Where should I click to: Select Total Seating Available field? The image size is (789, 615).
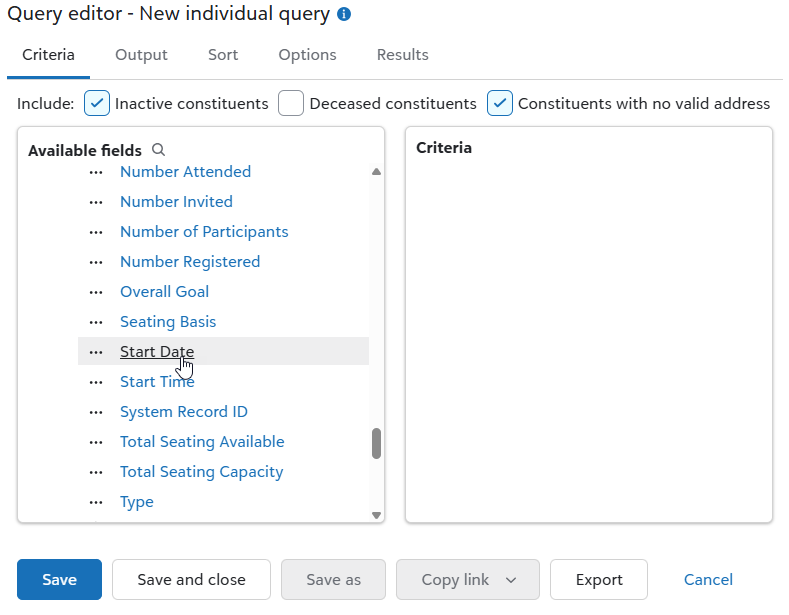point(202,442)
